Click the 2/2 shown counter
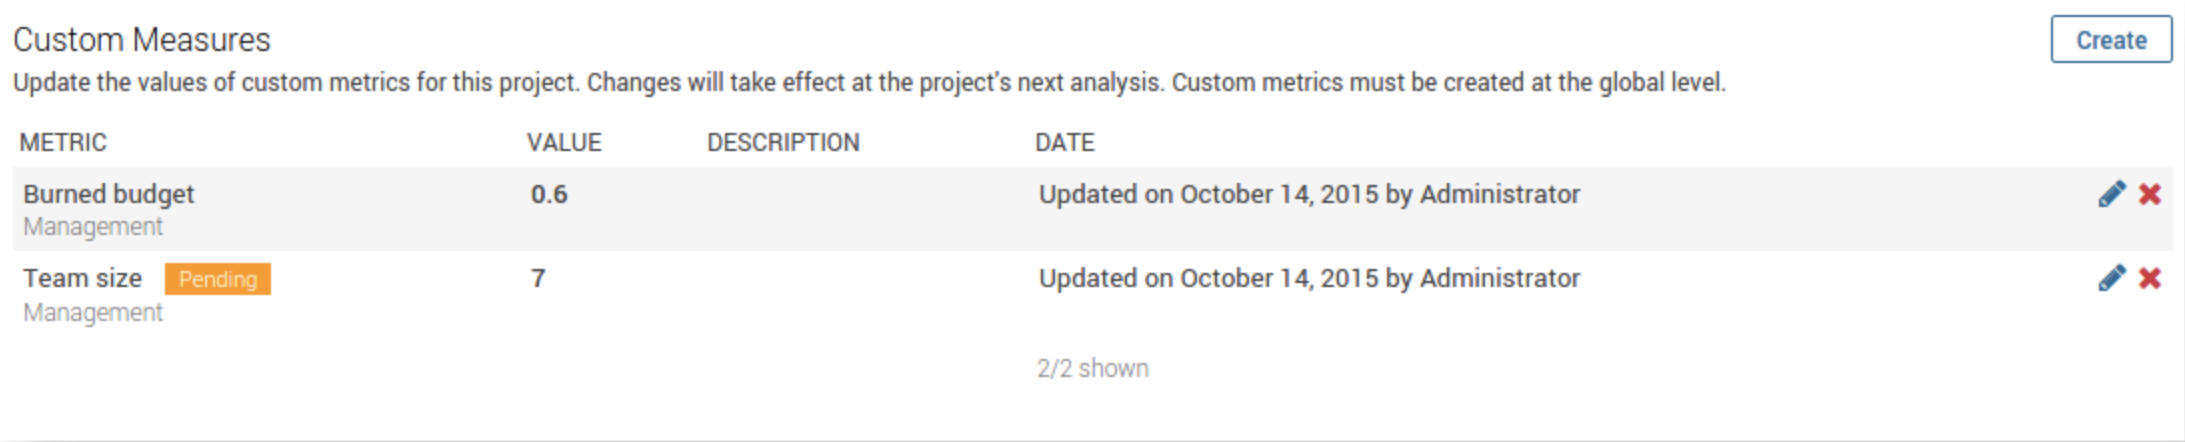This screenshot has height=442, width=2185. click(1092, 369)
